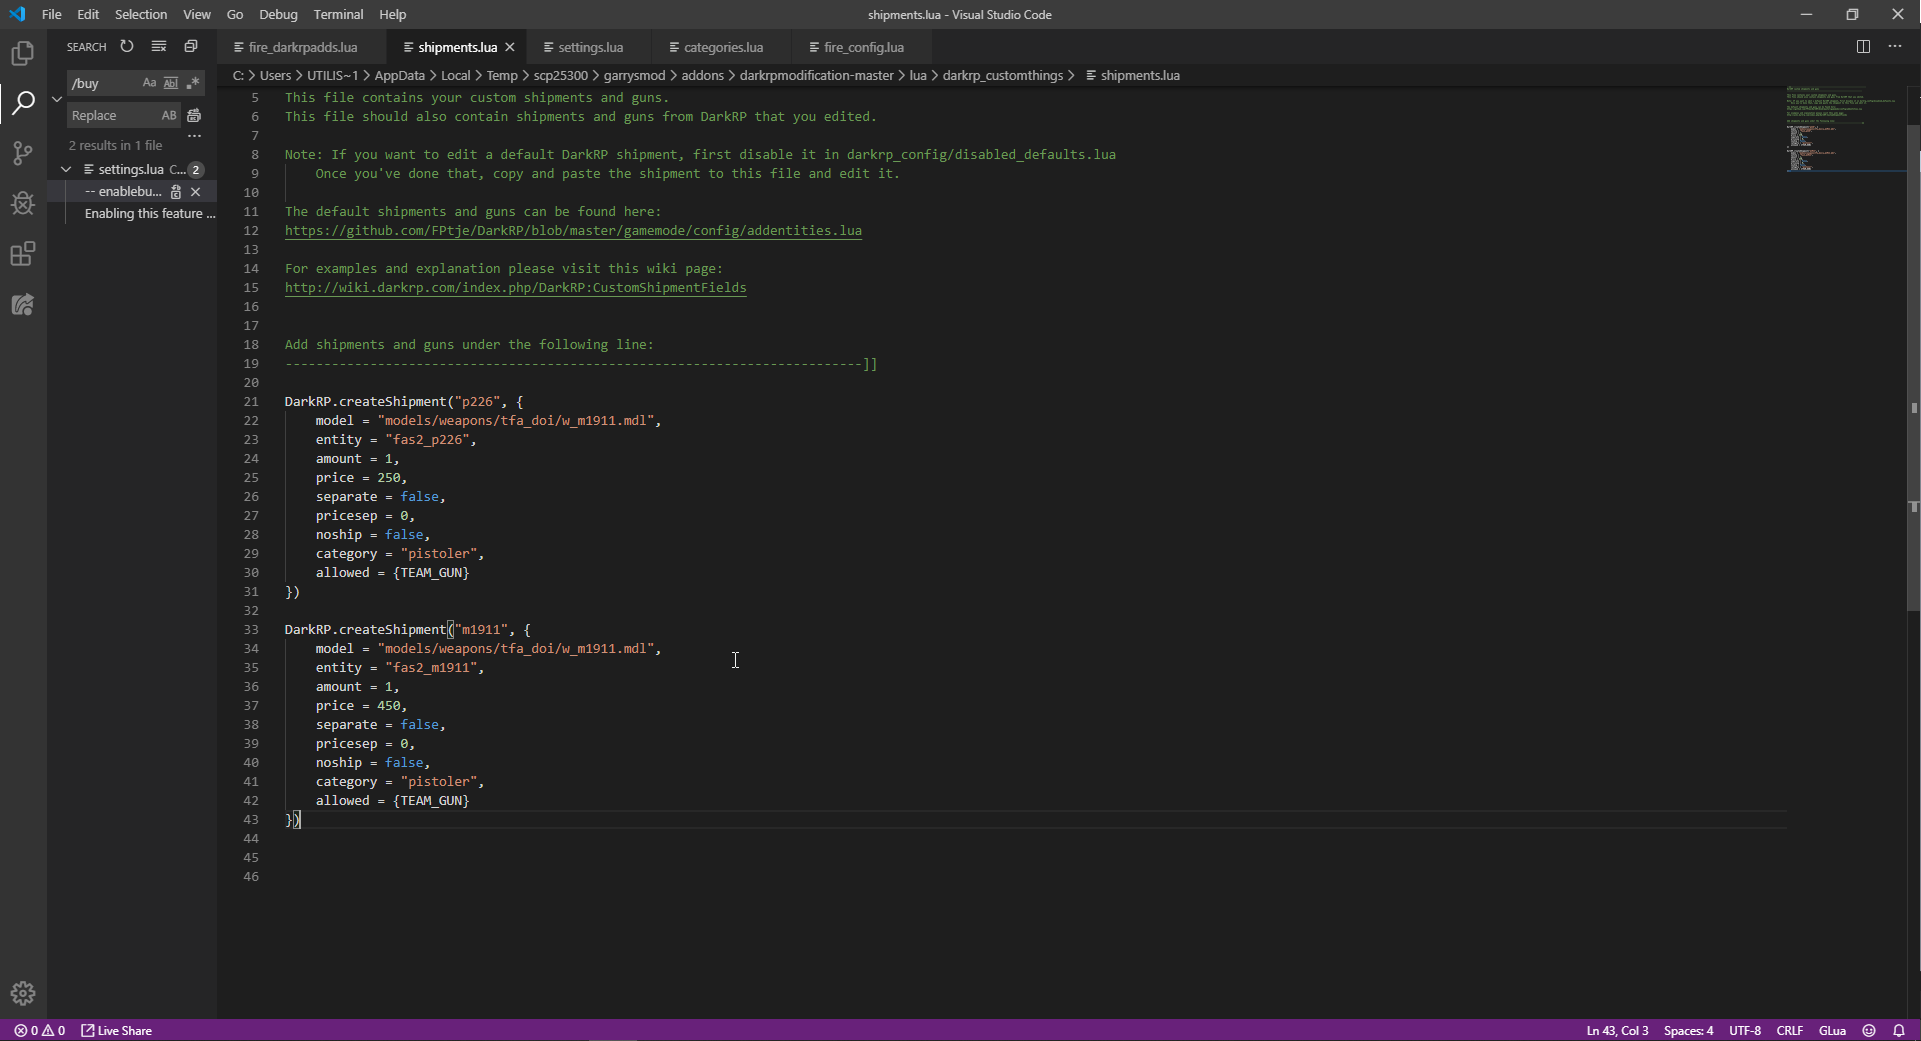The image size is (1921, 1041).
Task: Collapse the Replace field with the chevron
Action: pyautogui.click(x=57, y=99)
